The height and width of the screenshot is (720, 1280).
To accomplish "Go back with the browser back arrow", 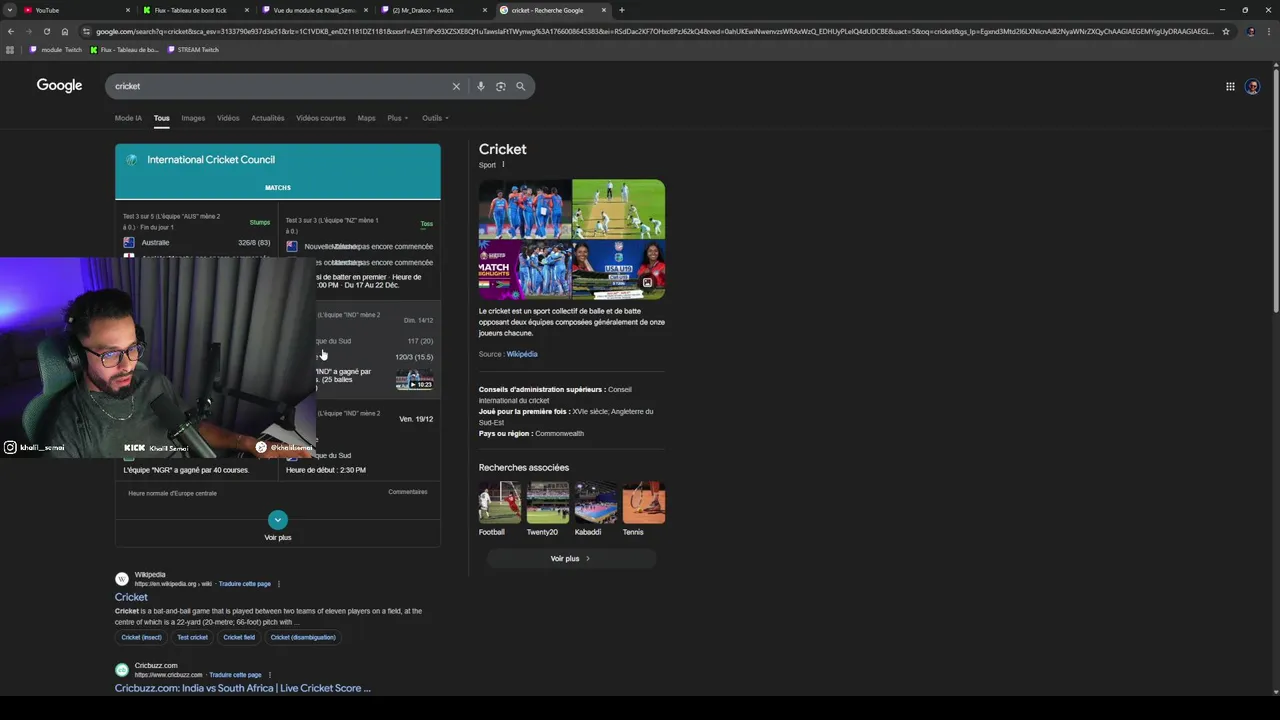I will point(10,31).
